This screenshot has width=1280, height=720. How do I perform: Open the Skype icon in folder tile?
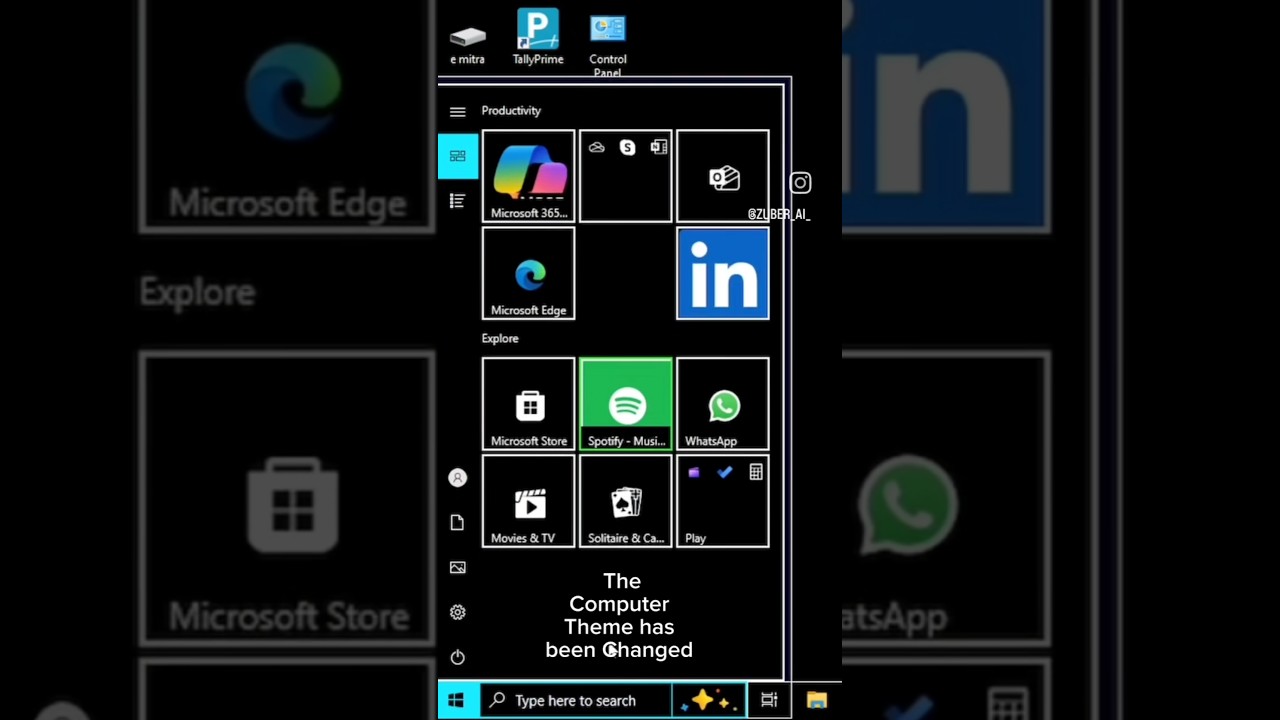pyautogui.click(x=627, y=147)
